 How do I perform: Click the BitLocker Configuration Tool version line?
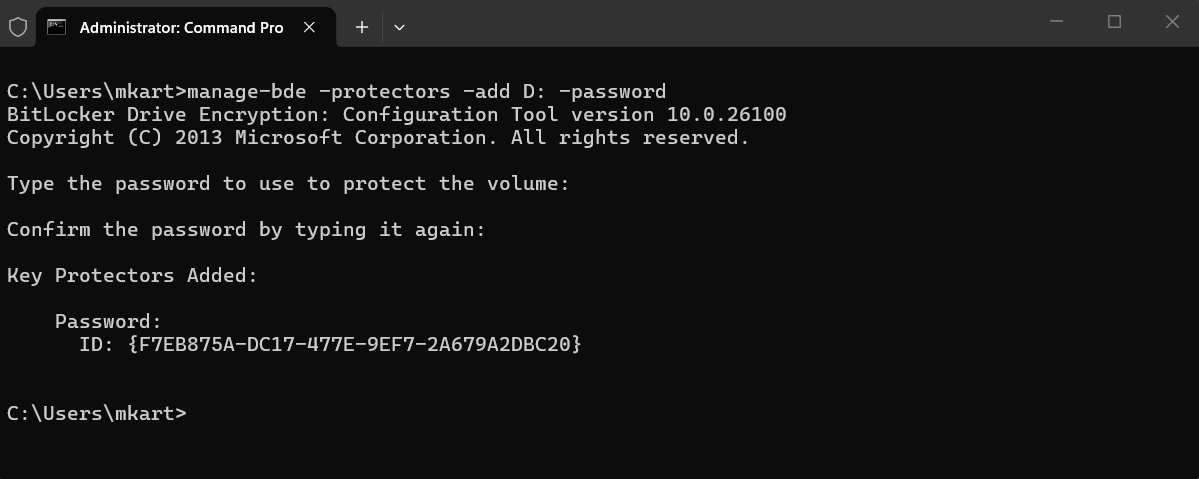pos(397,115)
